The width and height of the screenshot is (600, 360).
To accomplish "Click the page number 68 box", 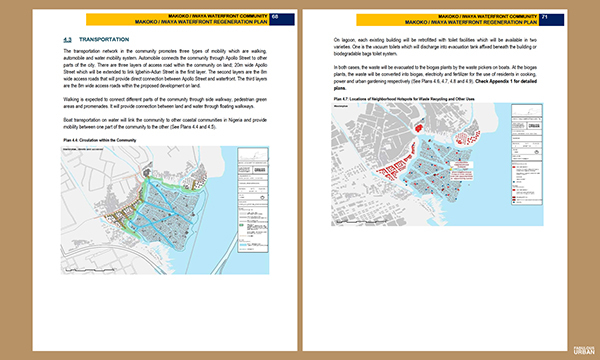I will tap(282, 19).
